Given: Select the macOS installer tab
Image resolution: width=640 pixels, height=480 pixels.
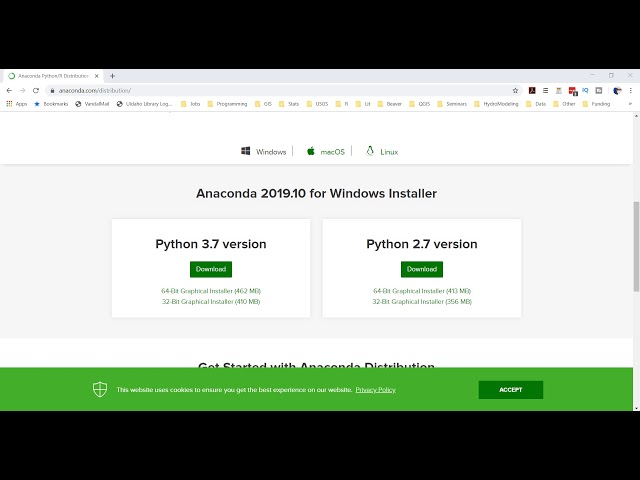Looking at the screenshot, I should tap(326, 152).
